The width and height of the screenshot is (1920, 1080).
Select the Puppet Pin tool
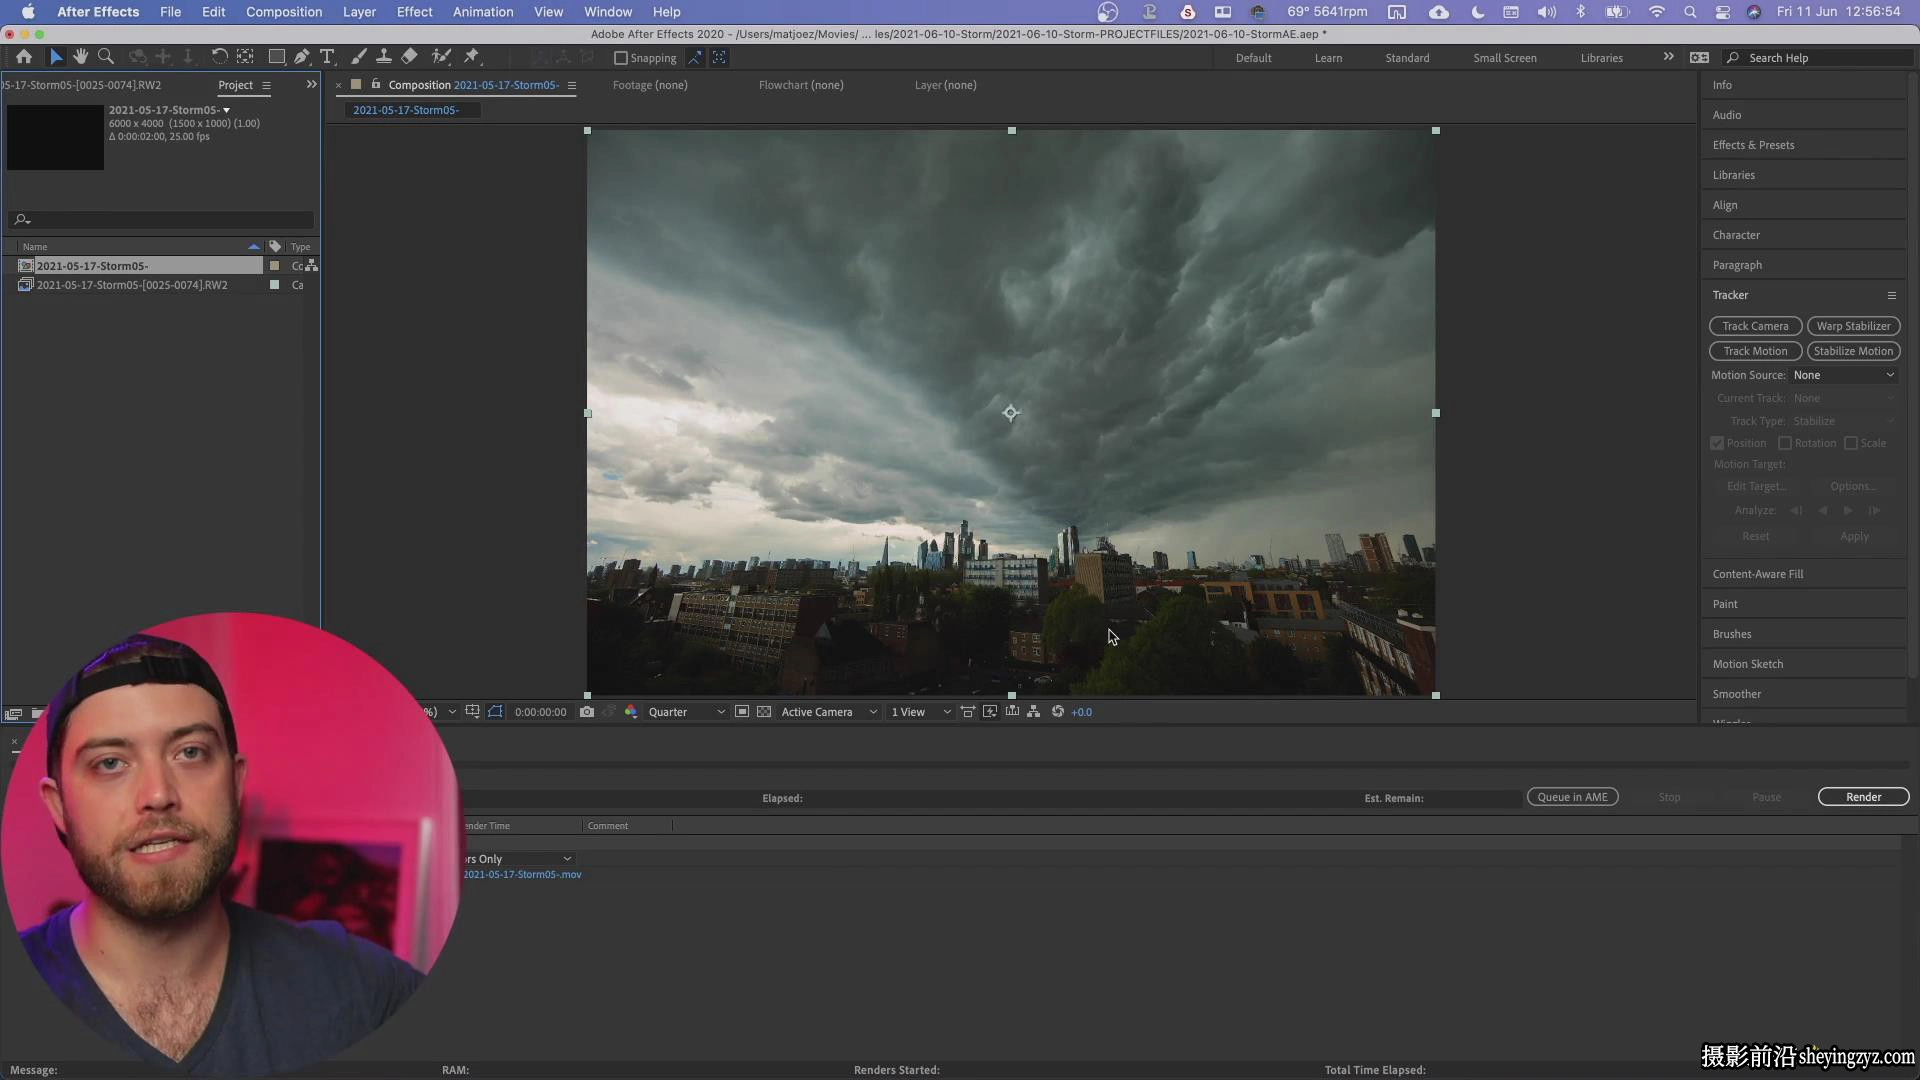point(472,57)
